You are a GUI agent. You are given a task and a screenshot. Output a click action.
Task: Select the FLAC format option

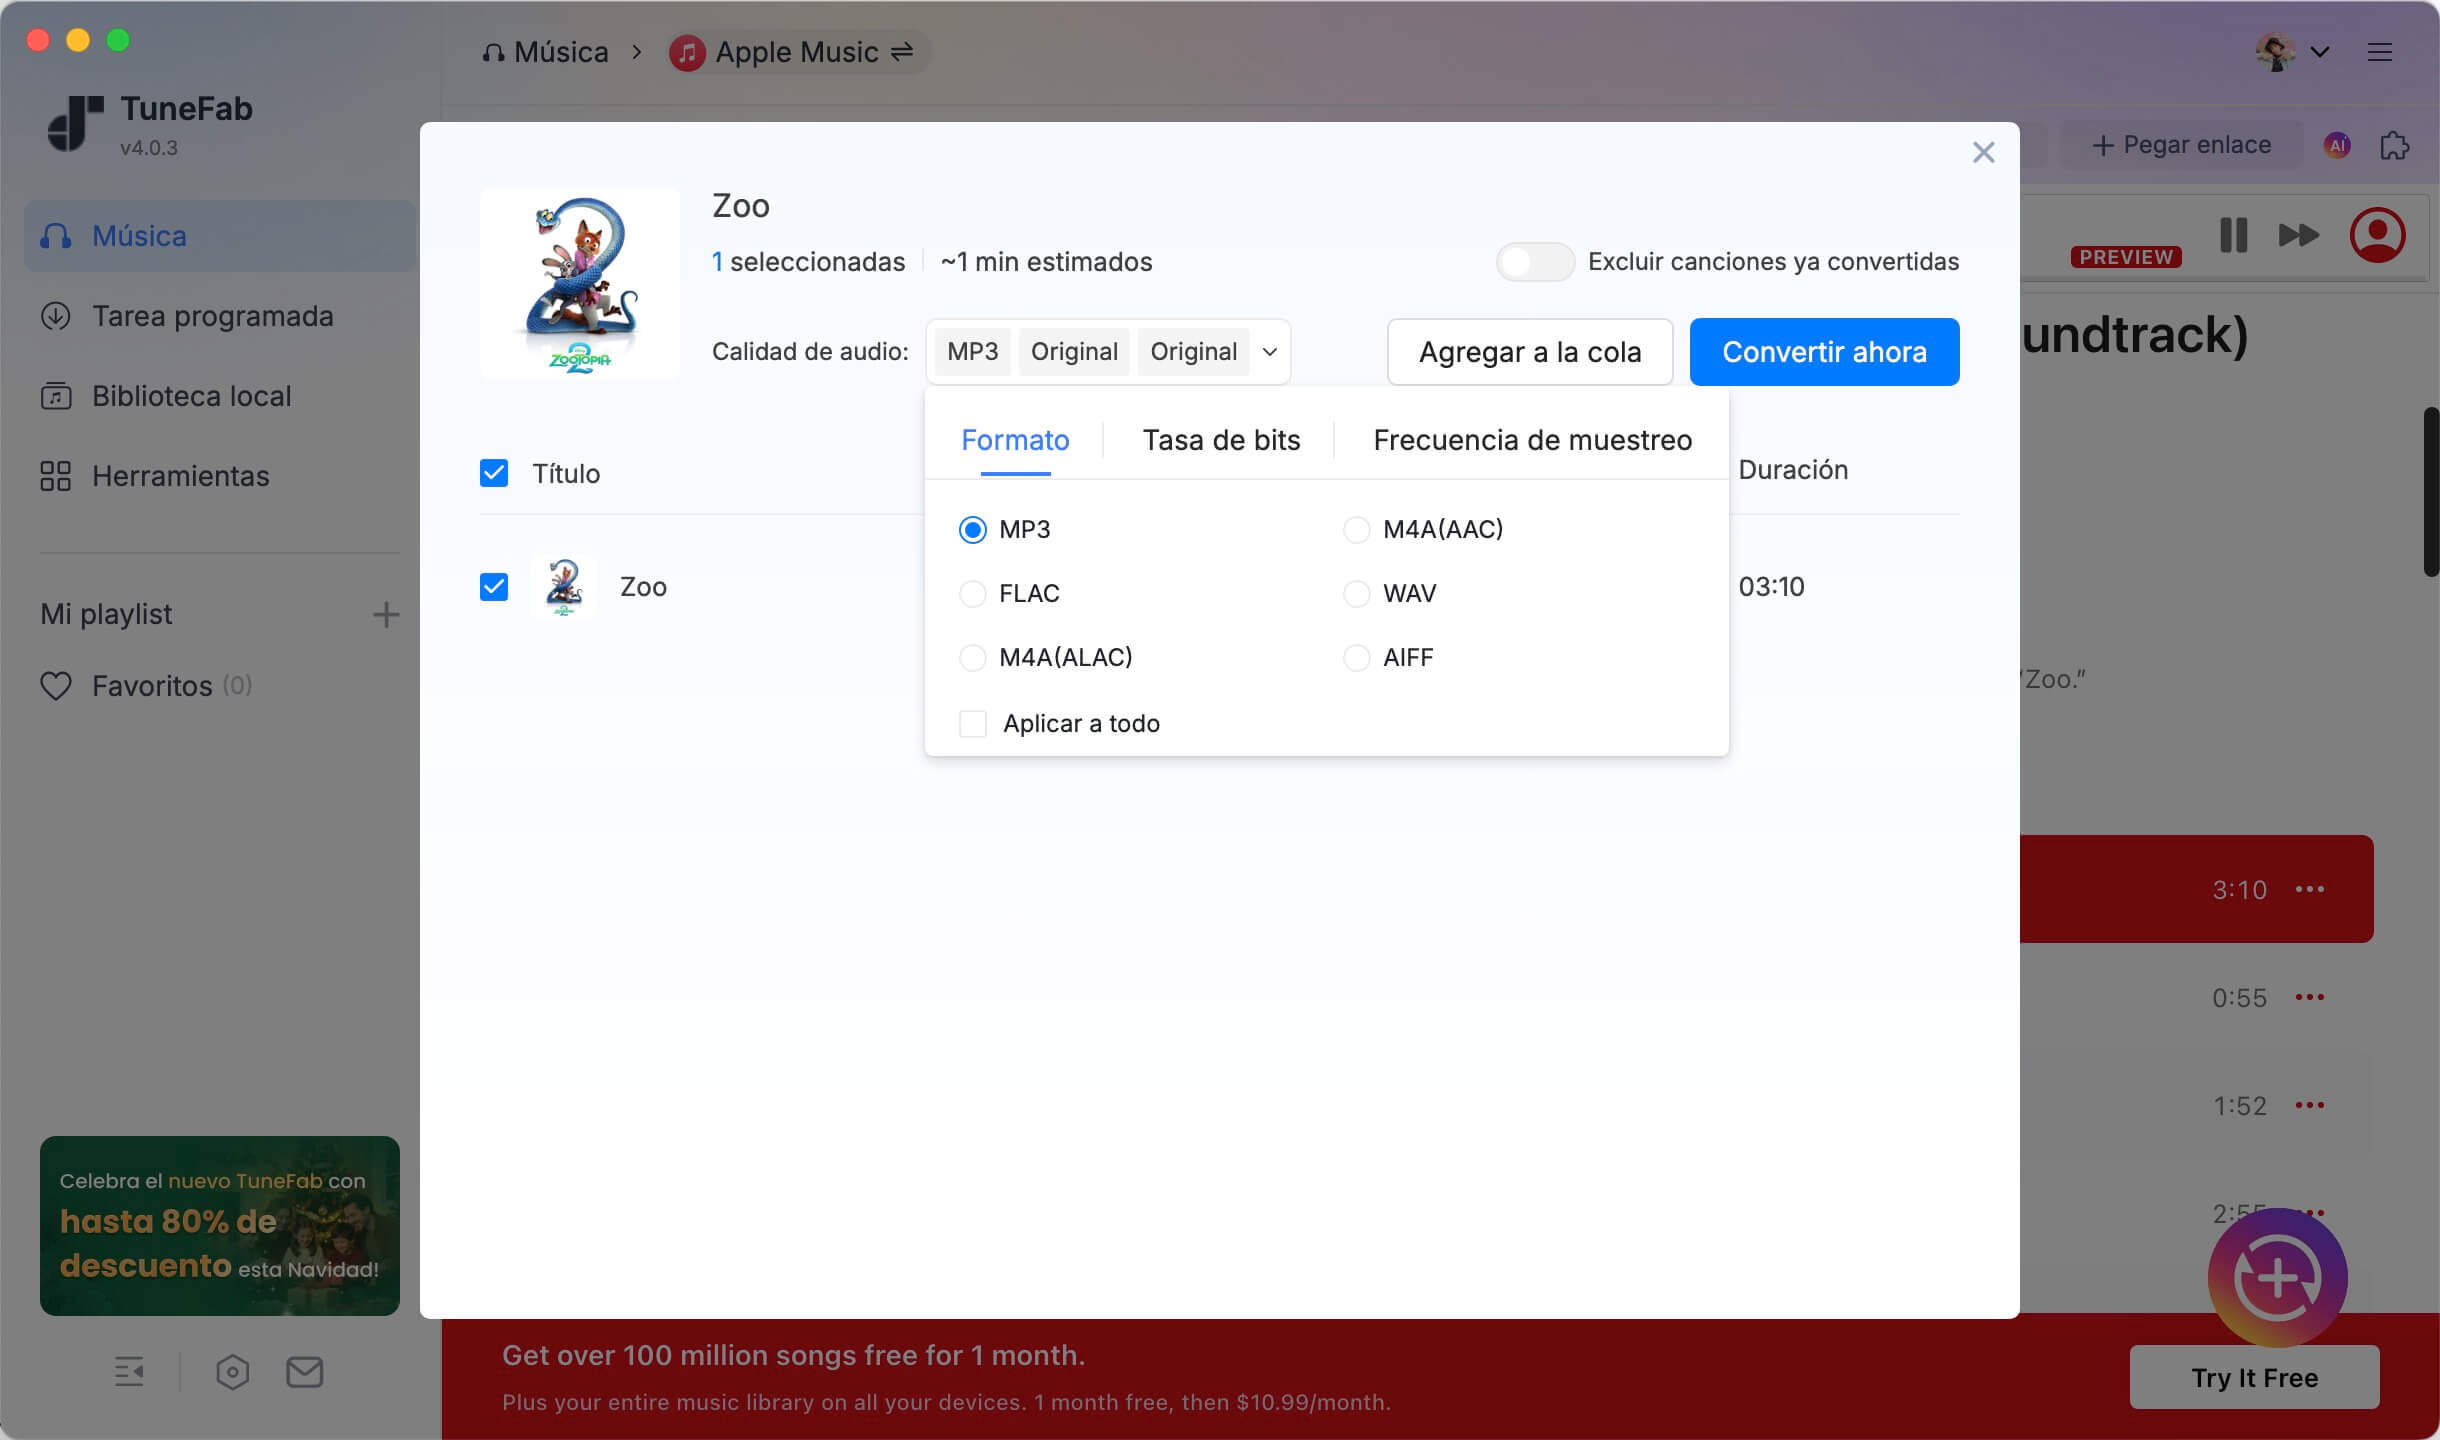tap(973, 593)
